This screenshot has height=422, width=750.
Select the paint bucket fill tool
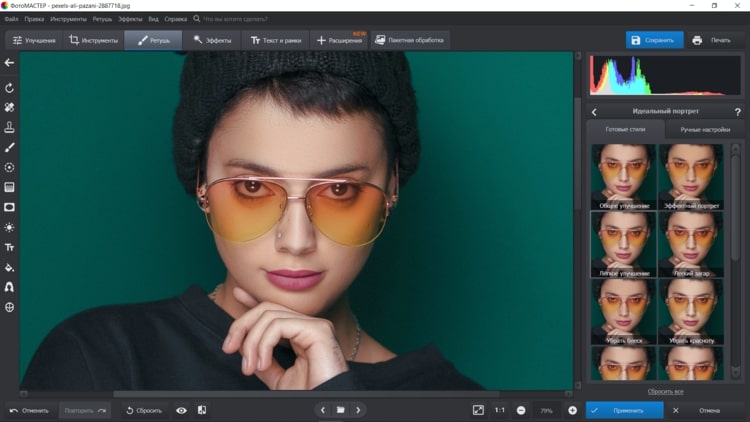(9, 267)
